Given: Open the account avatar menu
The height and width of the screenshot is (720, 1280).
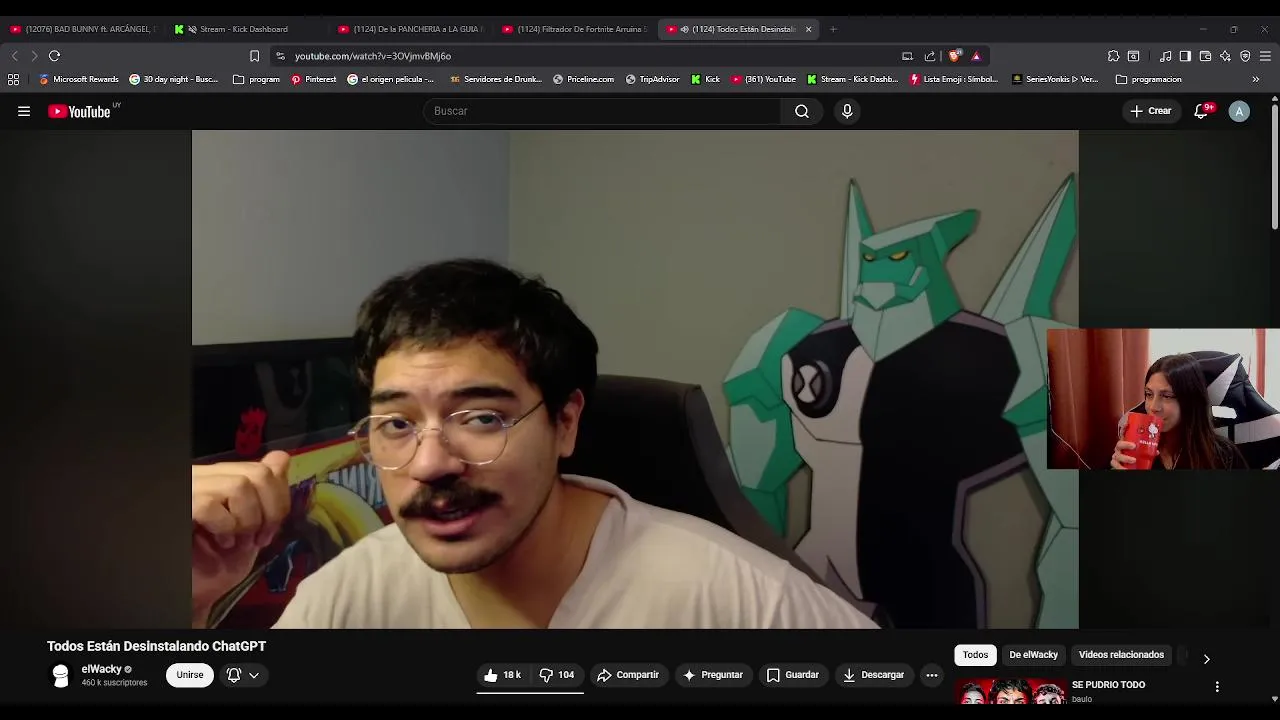Looking at the screenshot, I should (1239, 111).
